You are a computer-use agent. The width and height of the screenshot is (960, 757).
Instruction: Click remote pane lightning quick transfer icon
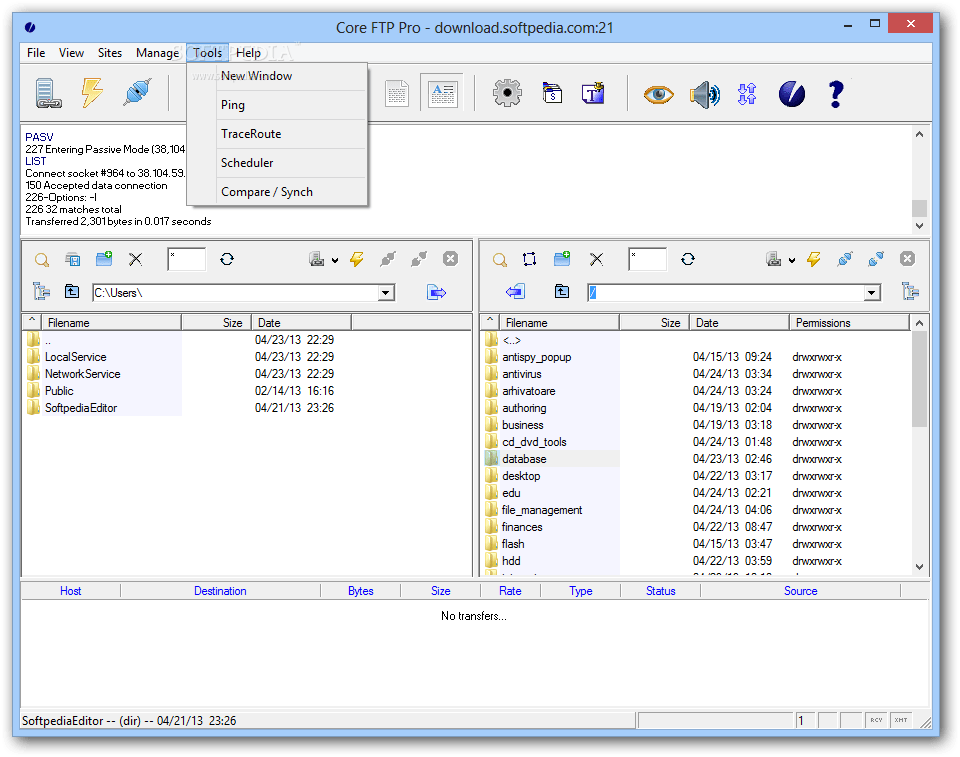[813, 259]
